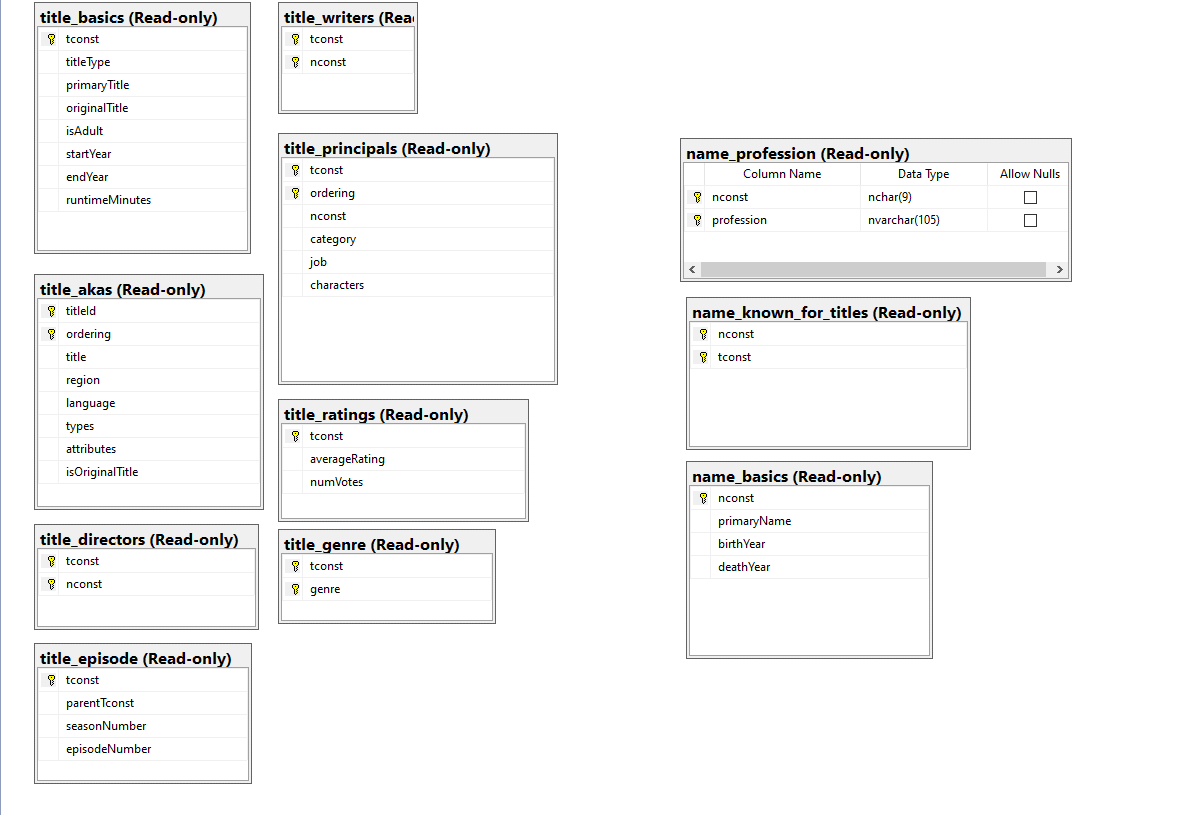Image resolution: width=1190 pixels, height=815 pixels.
Task: Click the left scroll arrow in name_profession
Action: 692,269
